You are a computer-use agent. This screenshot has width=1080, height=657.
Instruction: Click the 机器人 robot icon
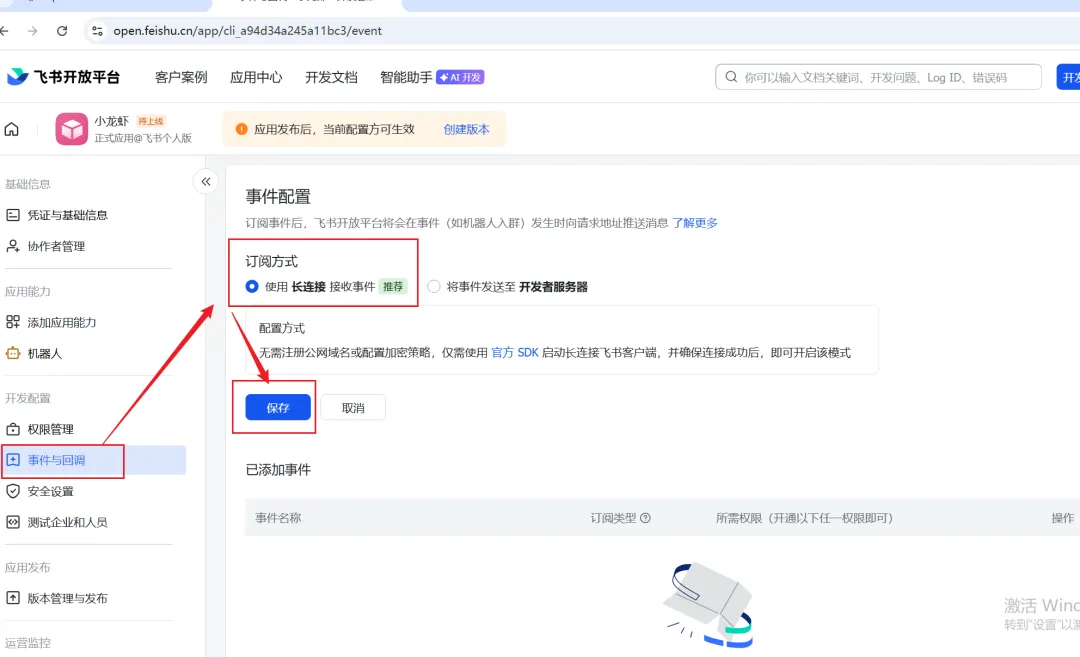tap(13, 353)
